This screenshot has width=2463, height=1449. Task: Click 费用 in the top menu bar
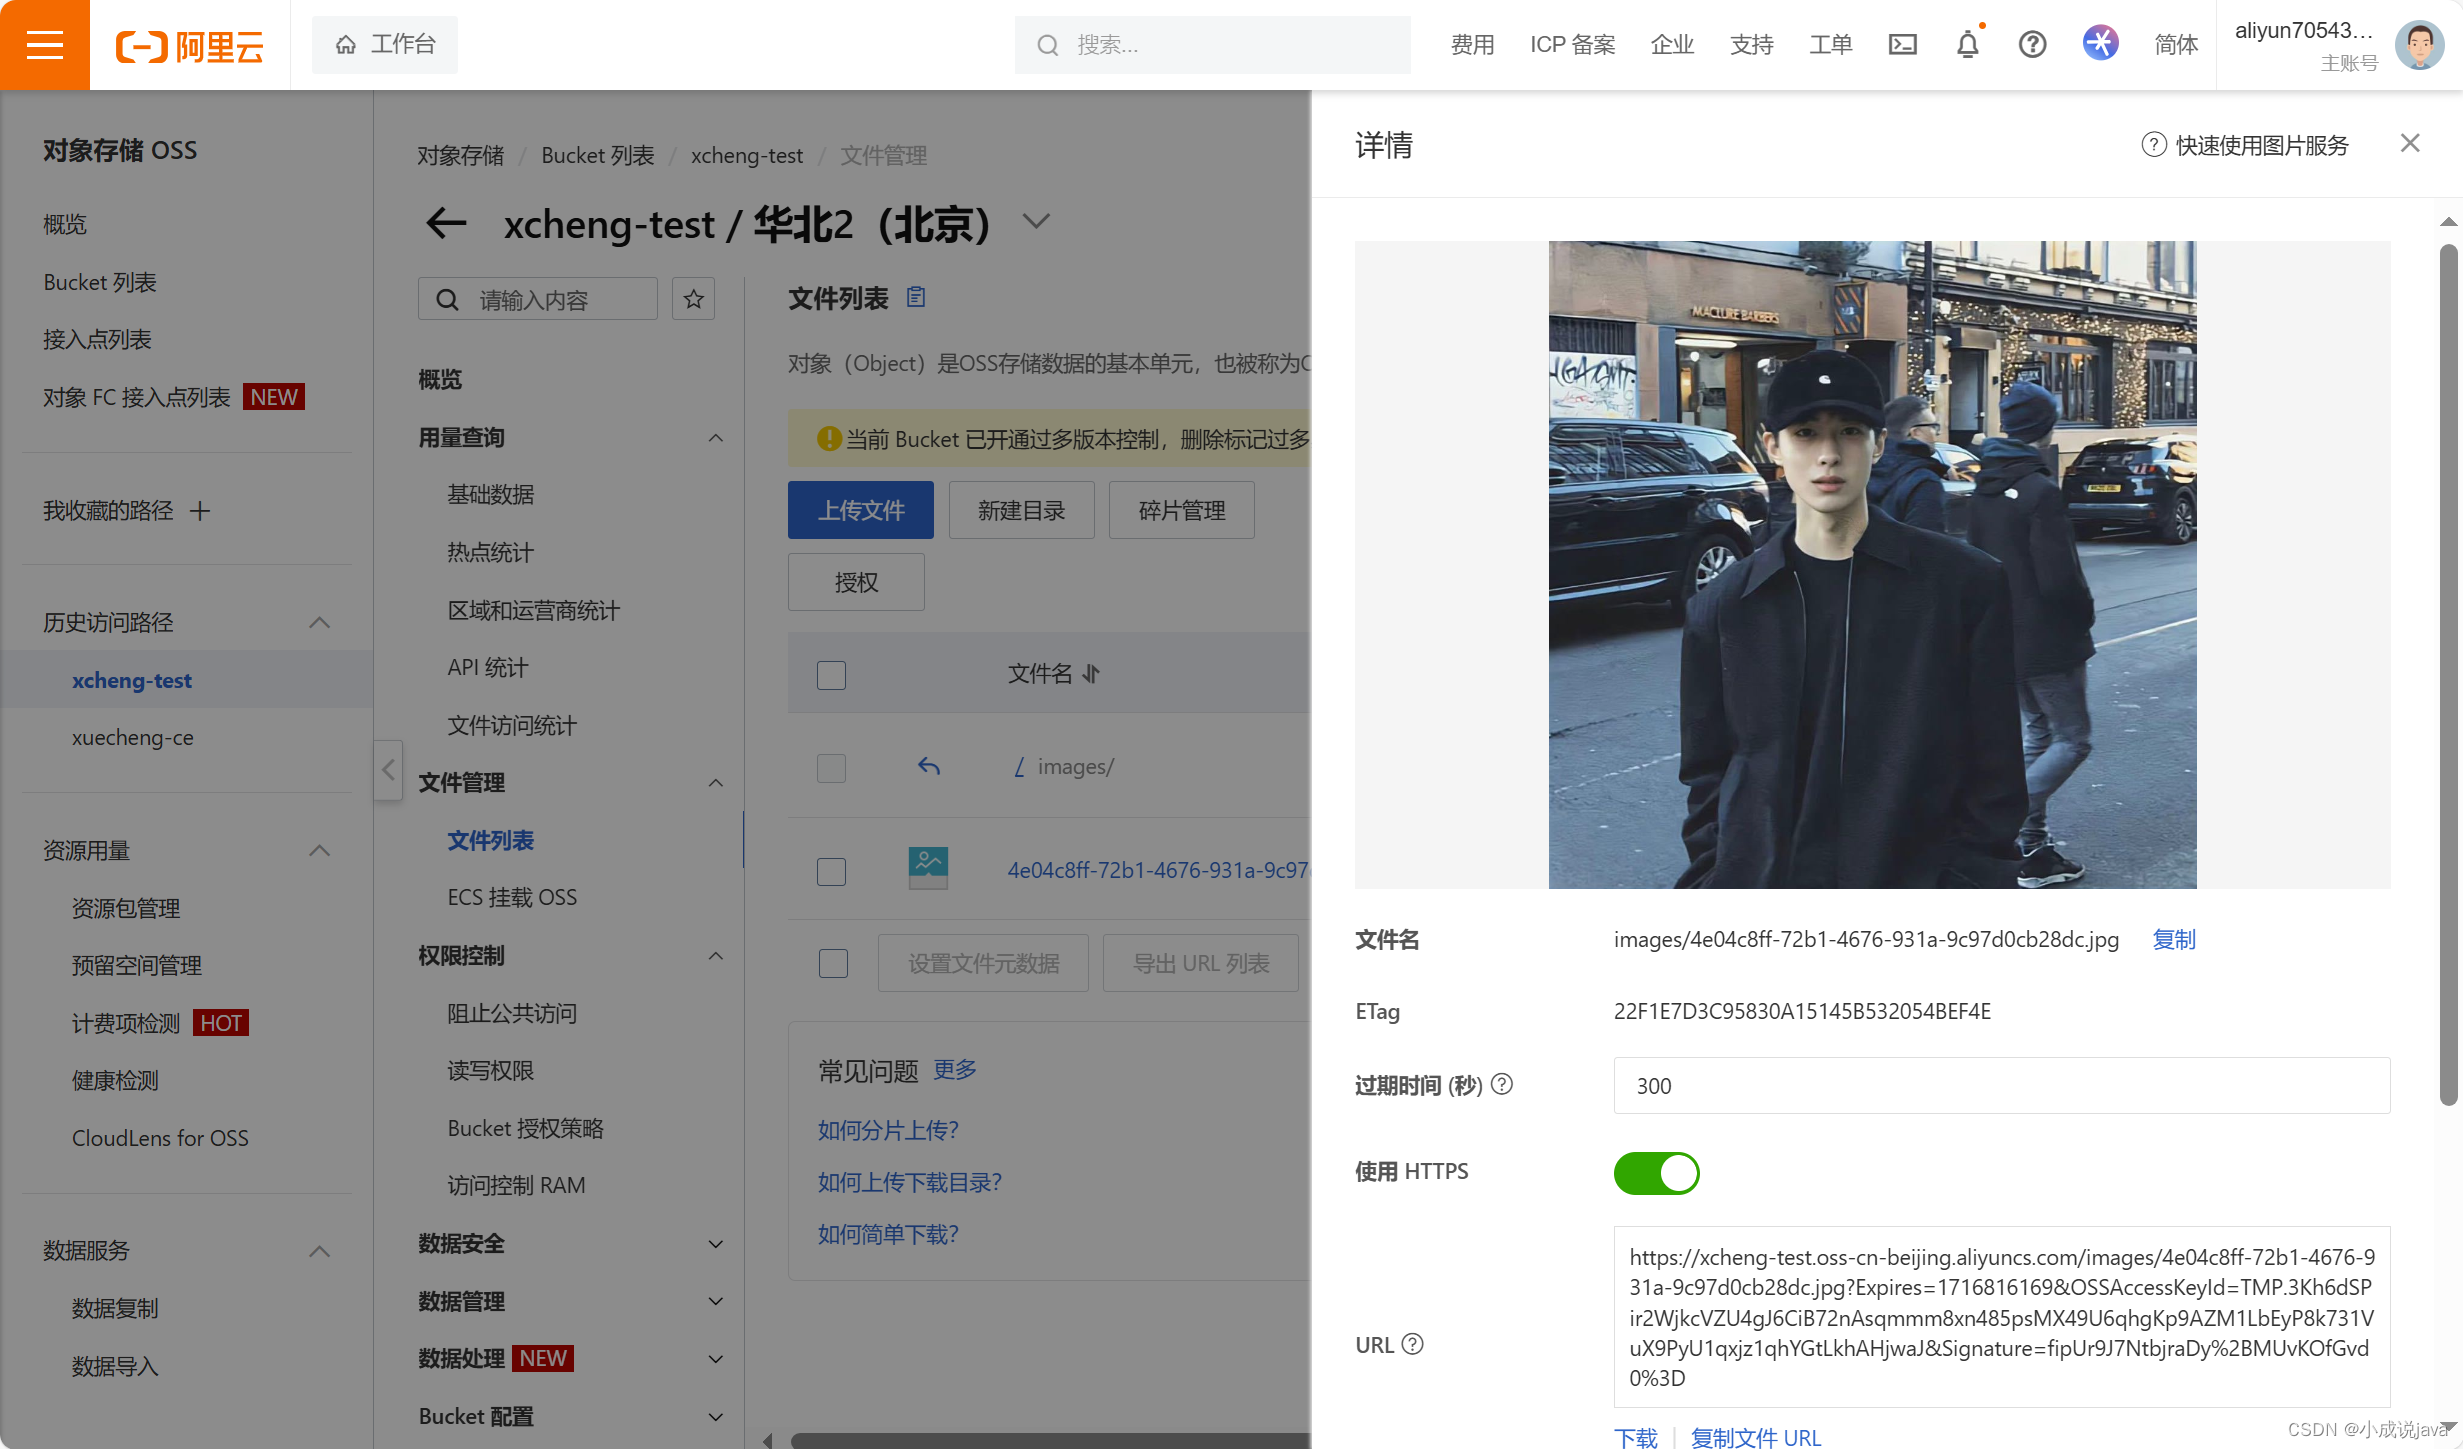(1472, 44)
